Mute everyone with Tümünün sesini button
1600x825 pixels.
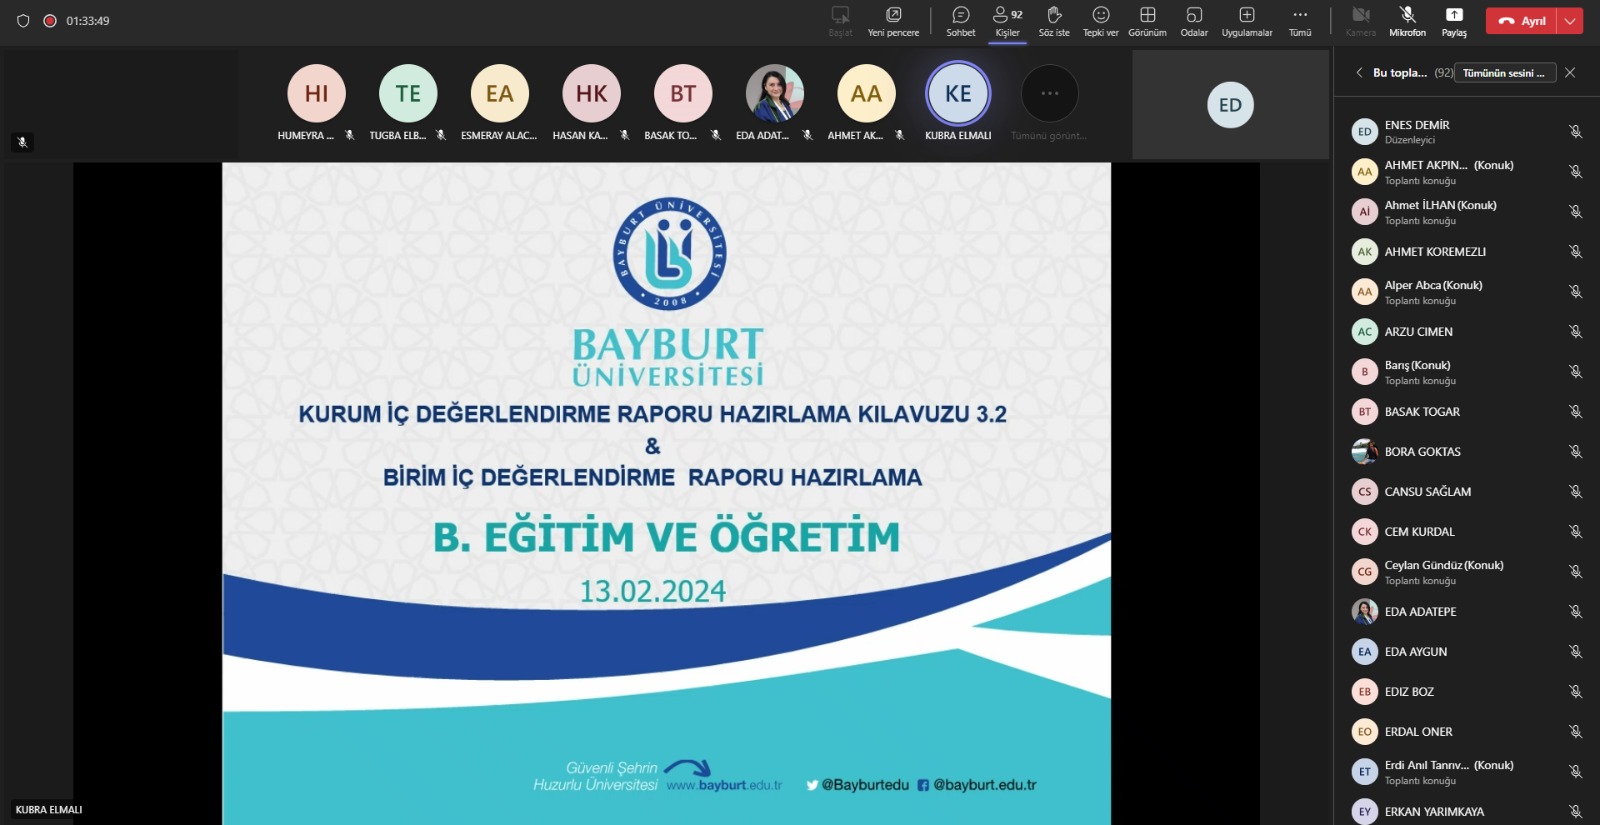(1504, 73)
